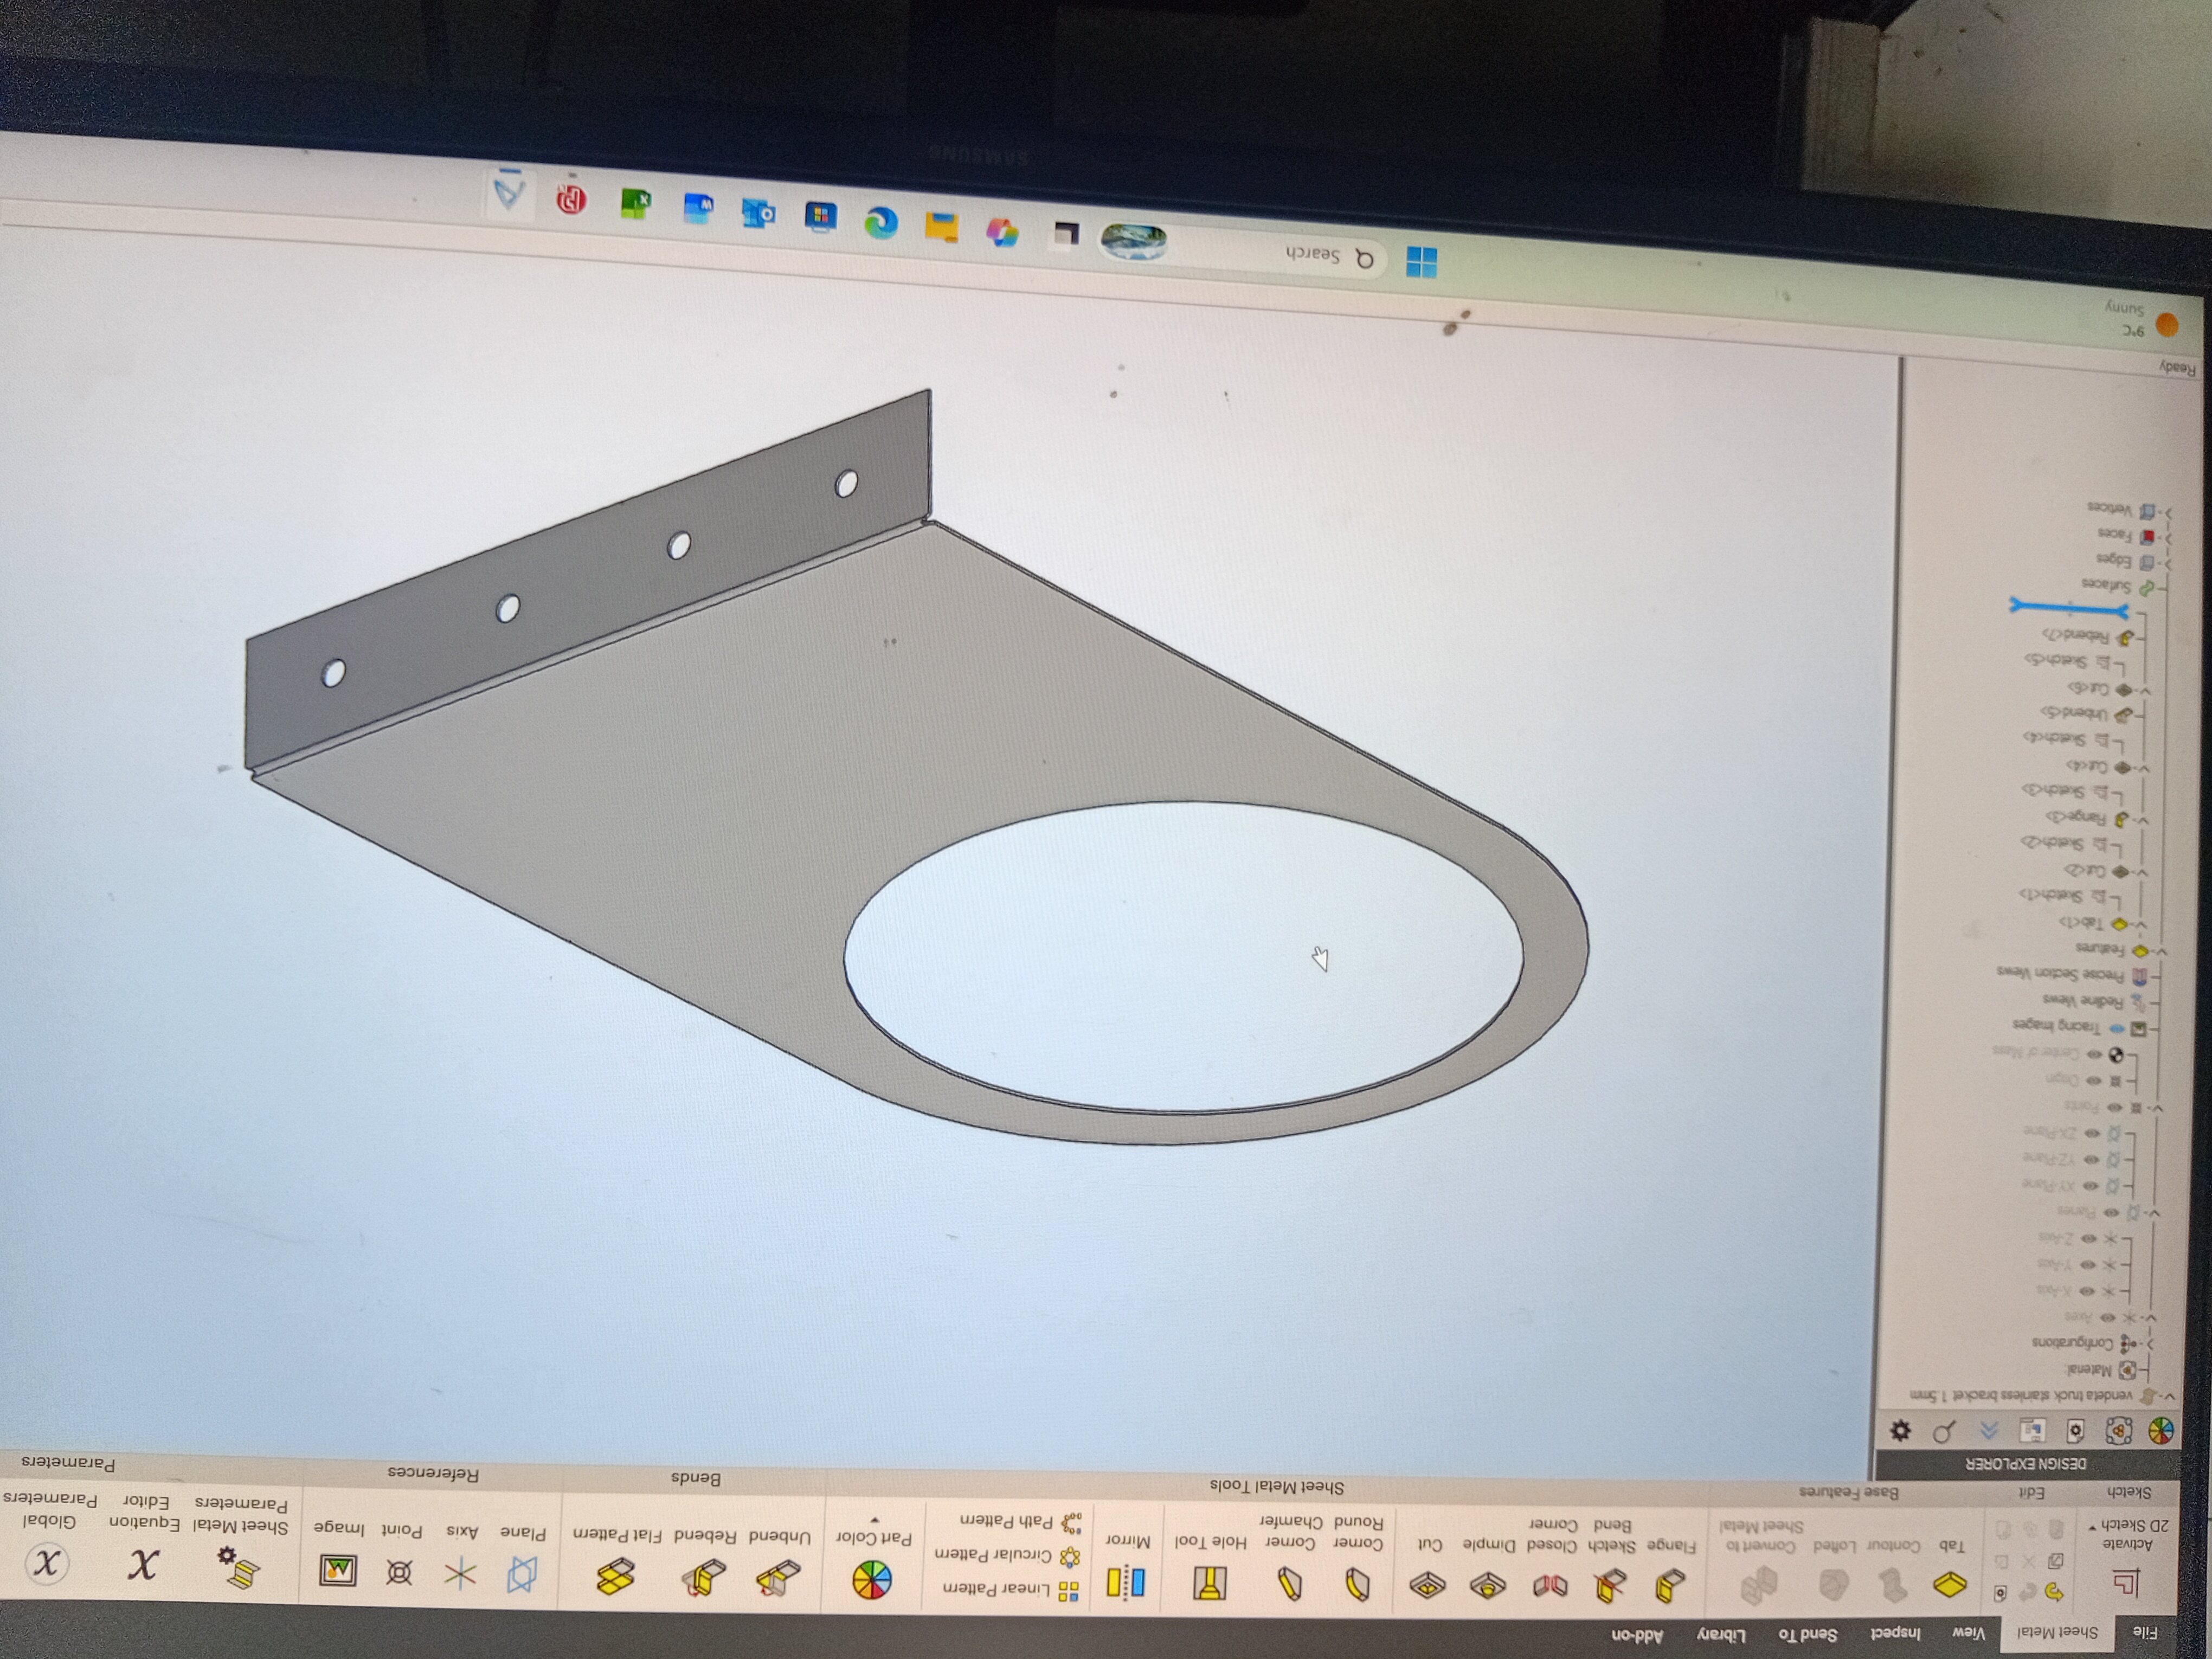The width and height of the screenshot is (2212, 1659).
Task: Collapse the Planes node
Action: coord(2154,1213)
